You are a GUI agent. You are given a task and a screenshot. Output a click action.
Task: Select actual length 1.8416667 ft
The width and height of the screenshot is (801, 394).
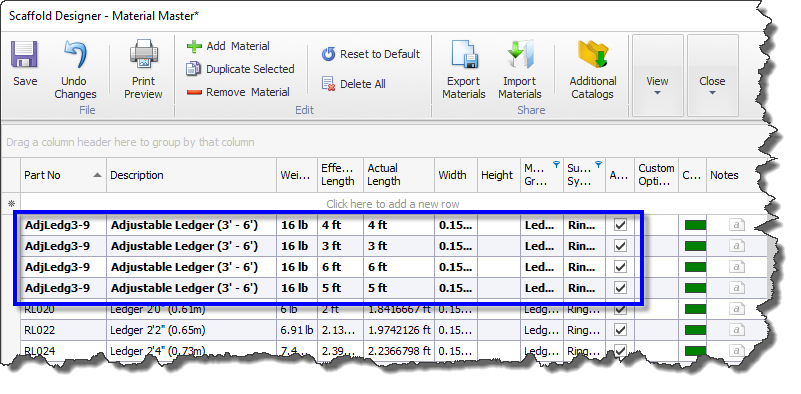click(399, 310)
